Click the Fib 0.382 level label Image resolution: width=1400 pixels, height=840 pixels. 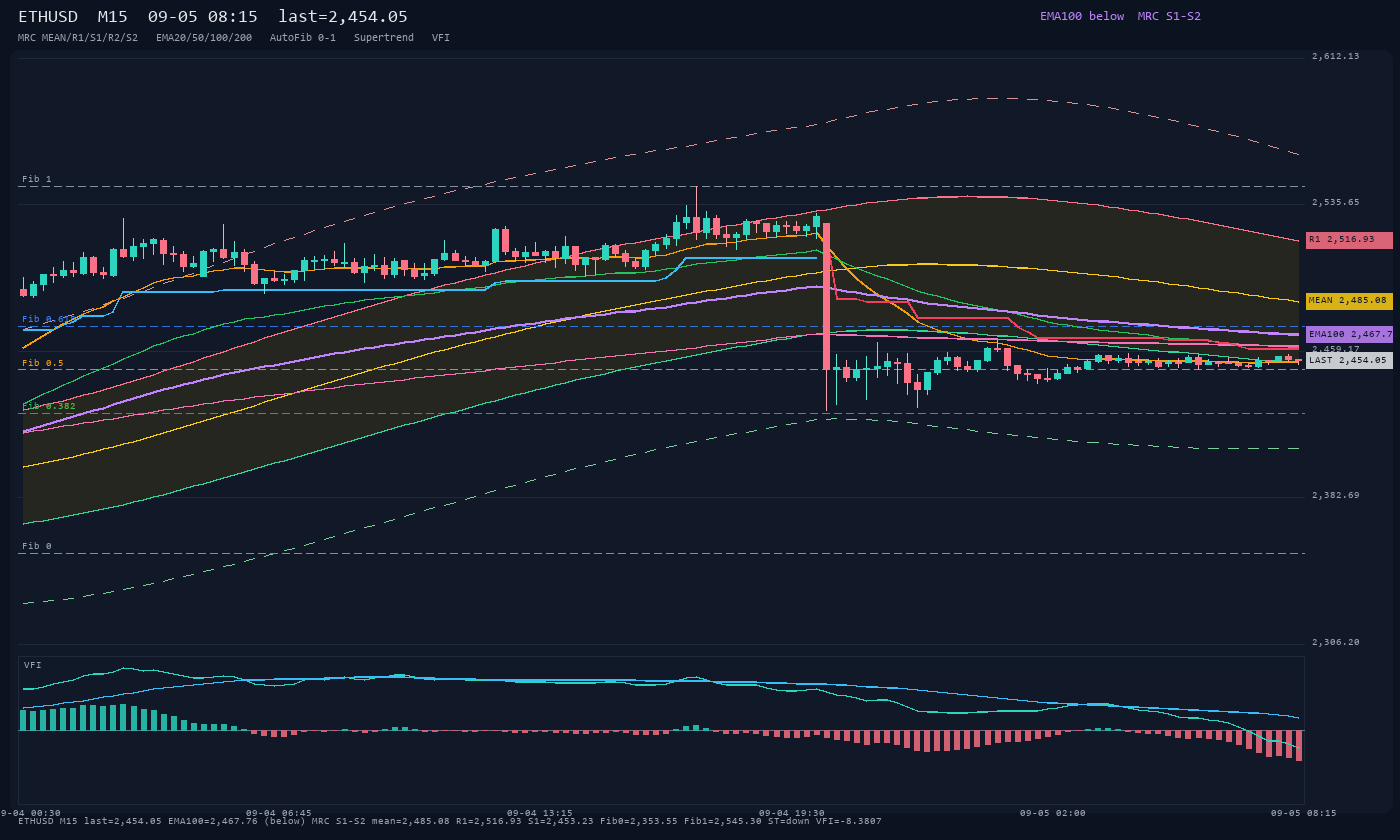[x=49, y=406]
